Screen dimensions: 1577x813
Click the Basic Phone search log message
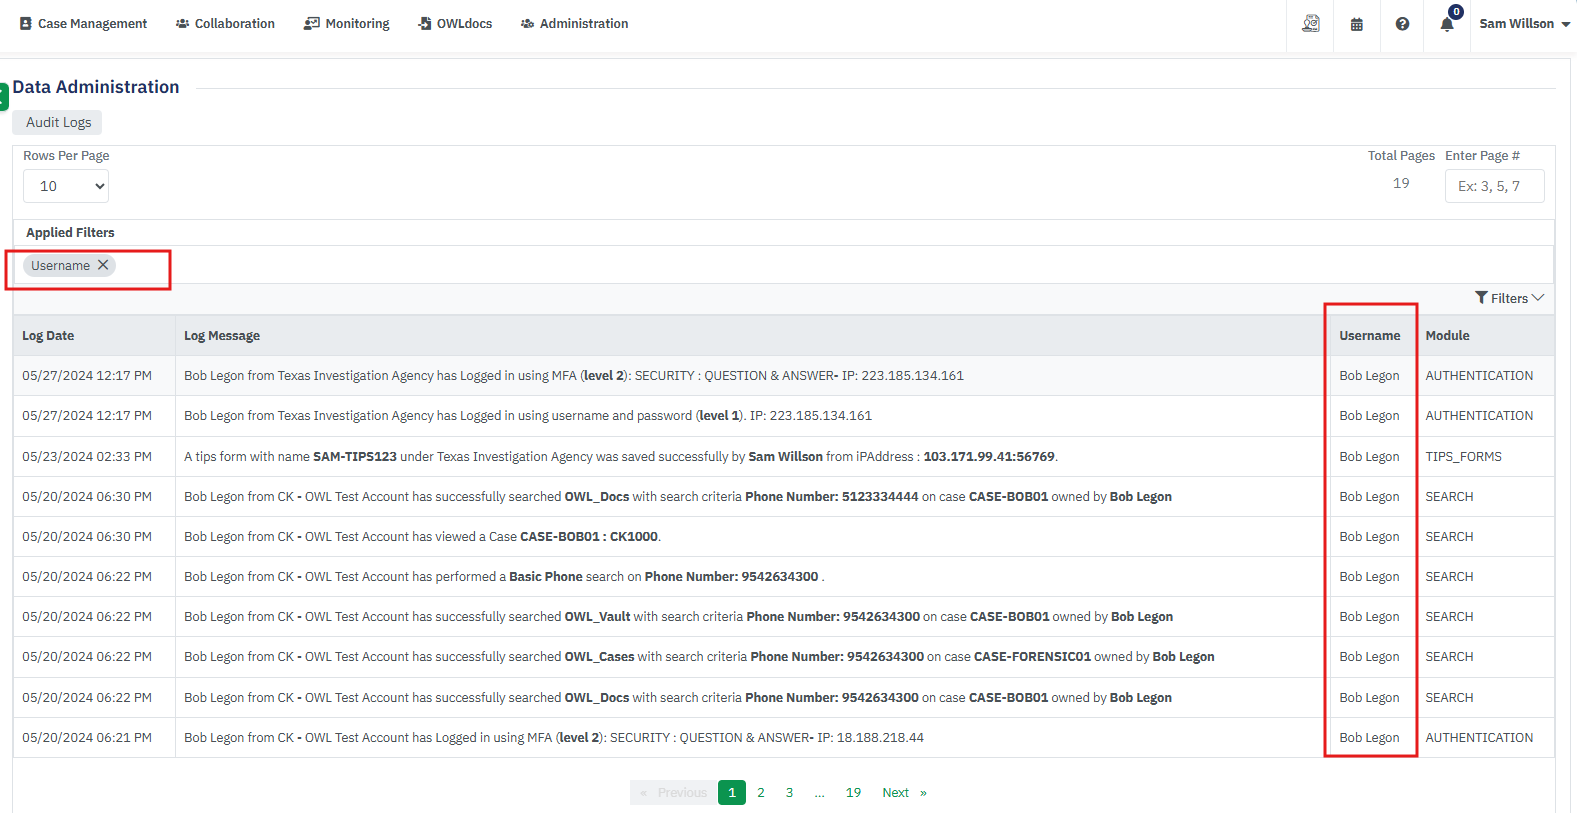(504, 577)
